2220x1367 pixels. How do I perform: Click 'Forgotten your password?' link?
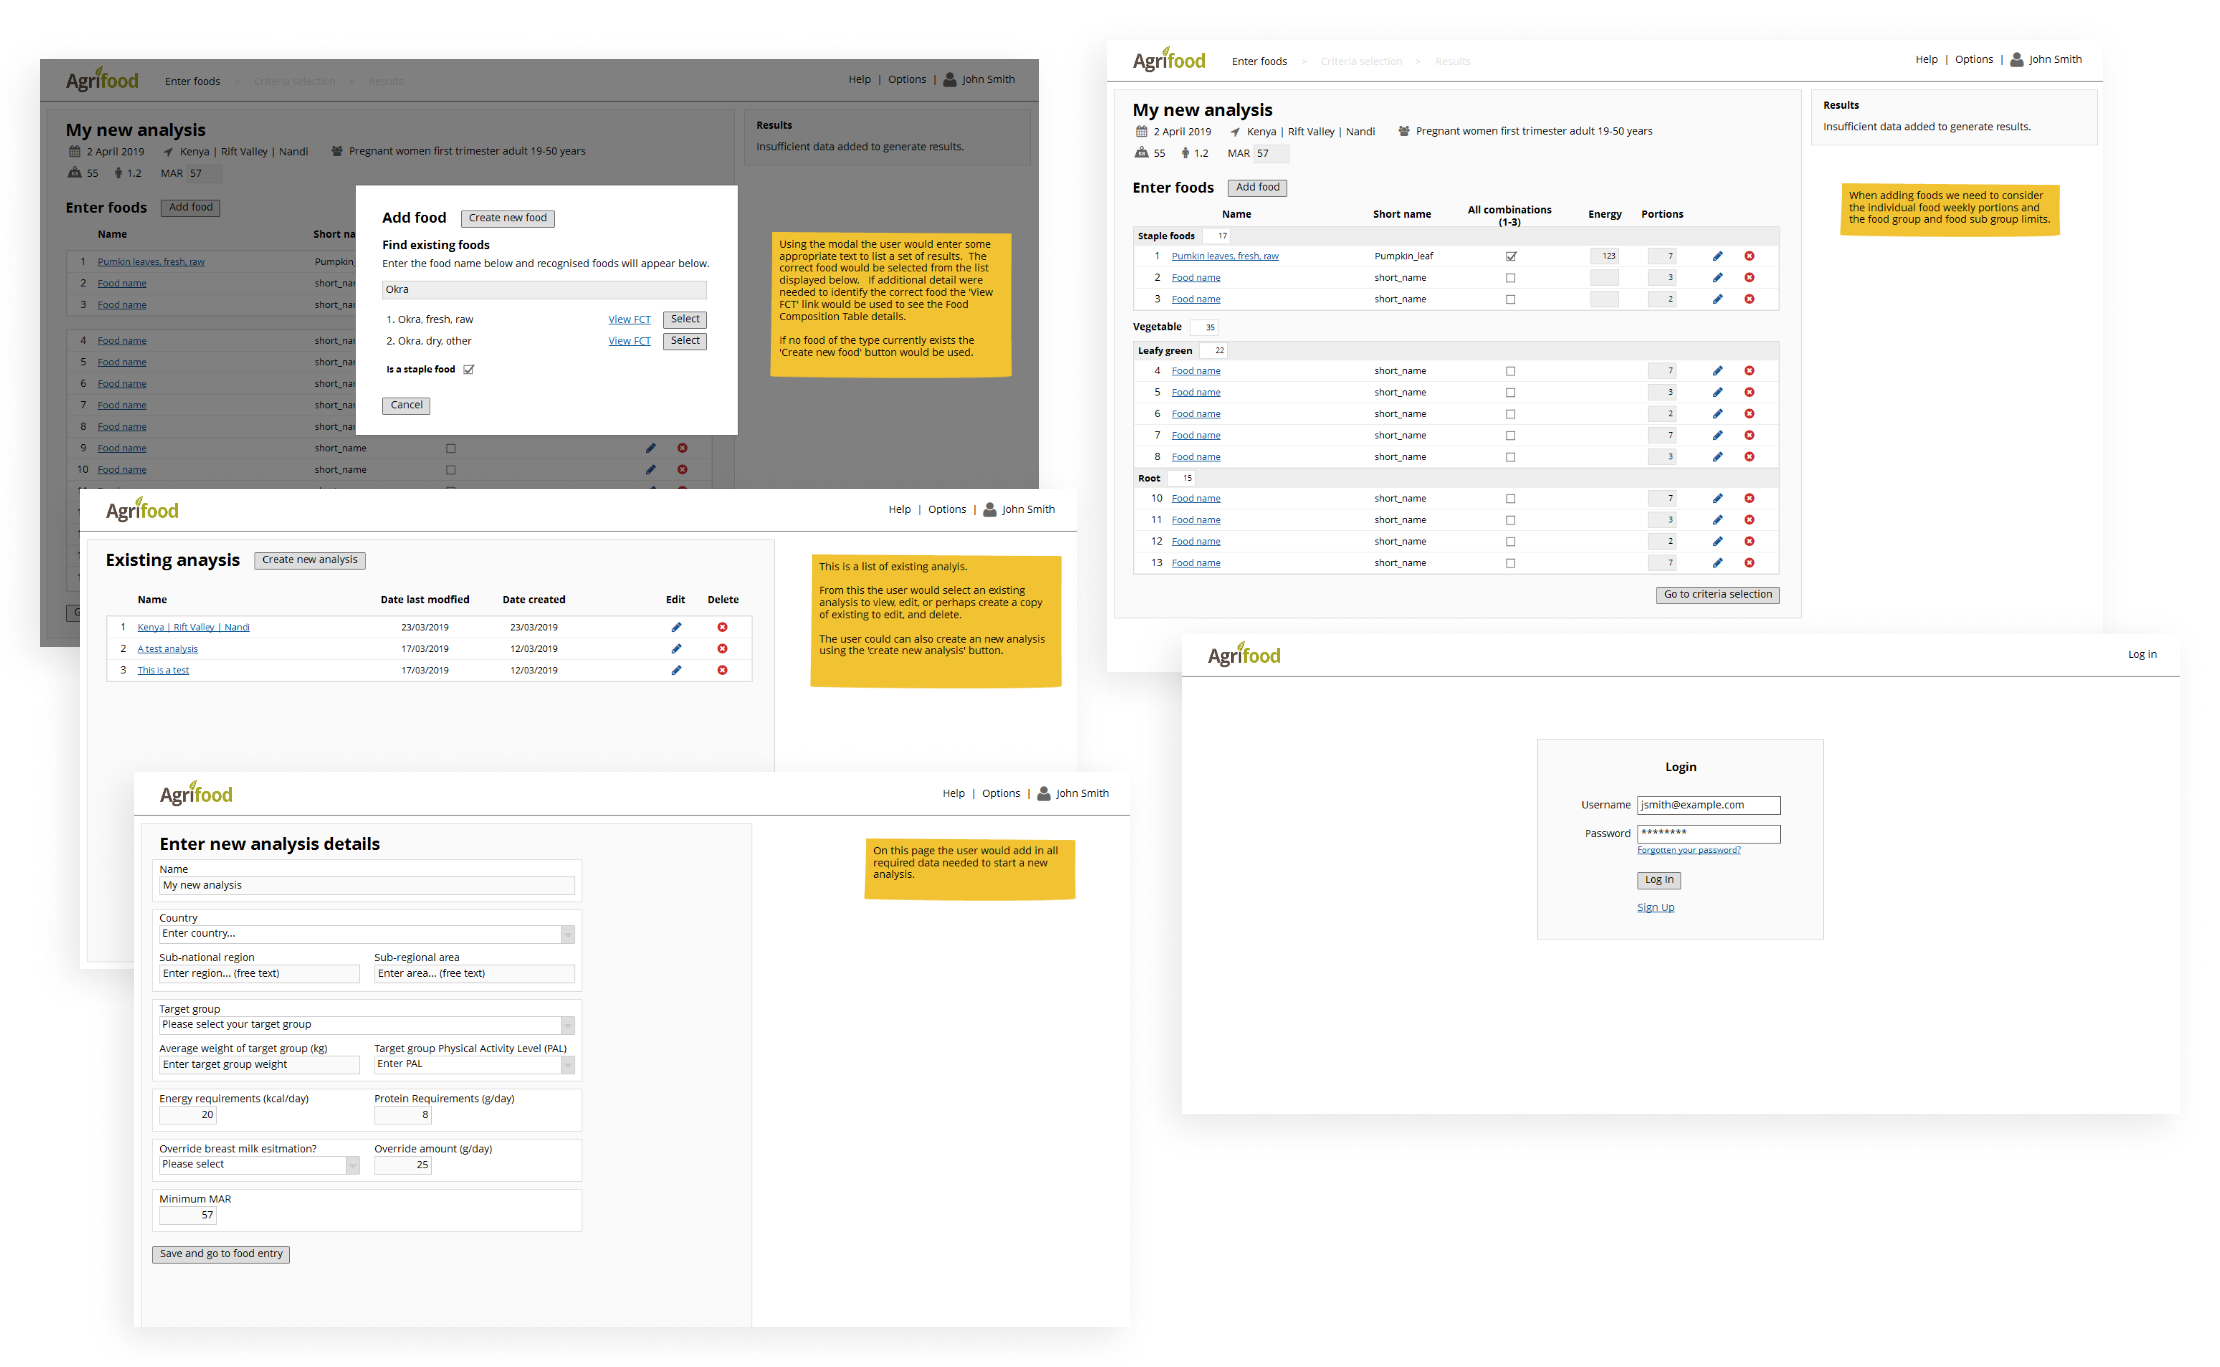click(1688, 850)
